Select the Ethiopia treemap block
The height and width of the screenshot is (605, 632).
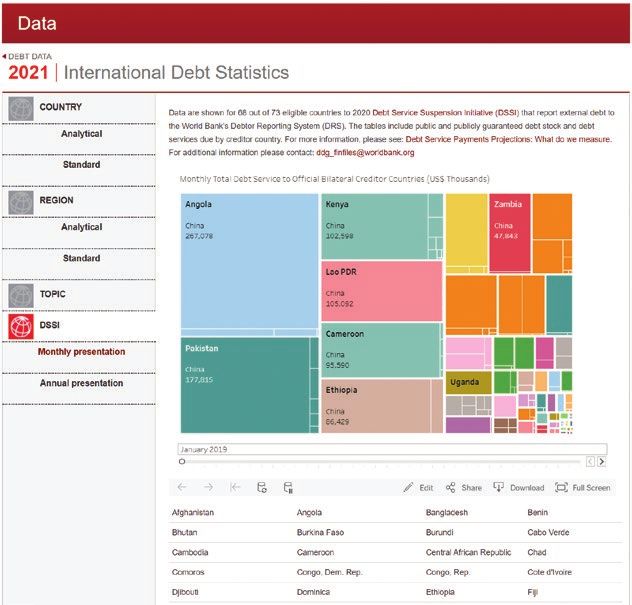click(376, 406)
